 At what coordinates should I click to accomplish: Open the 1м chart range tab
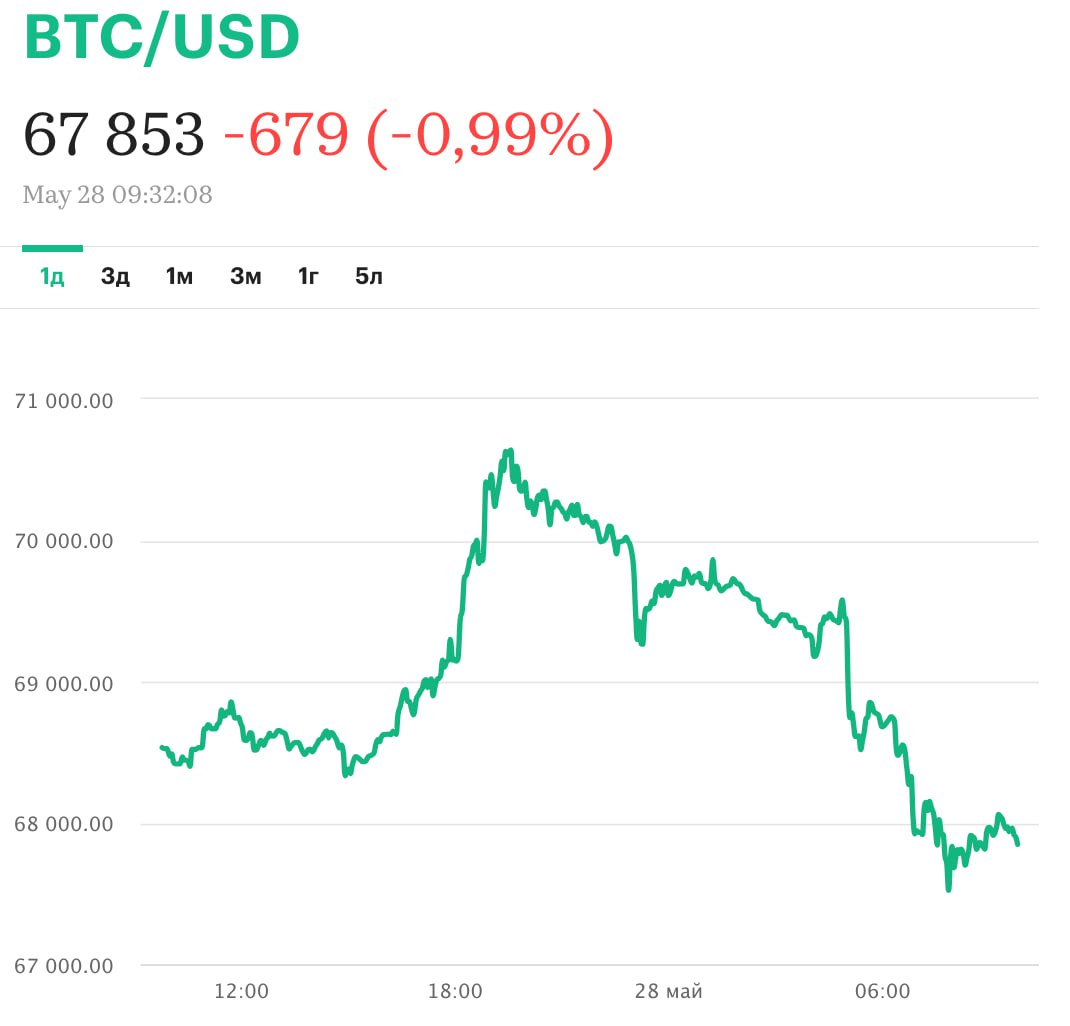[x=179, y=277]
